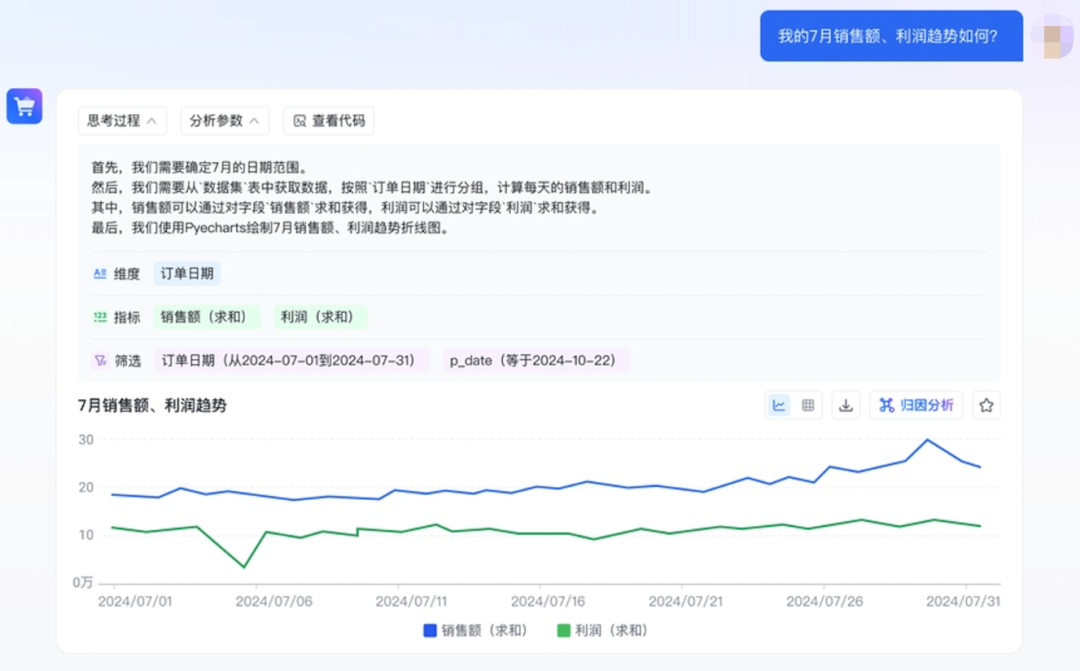
Task: Click the 2024/07/31 x-axis label
Action: click(963, 601)
